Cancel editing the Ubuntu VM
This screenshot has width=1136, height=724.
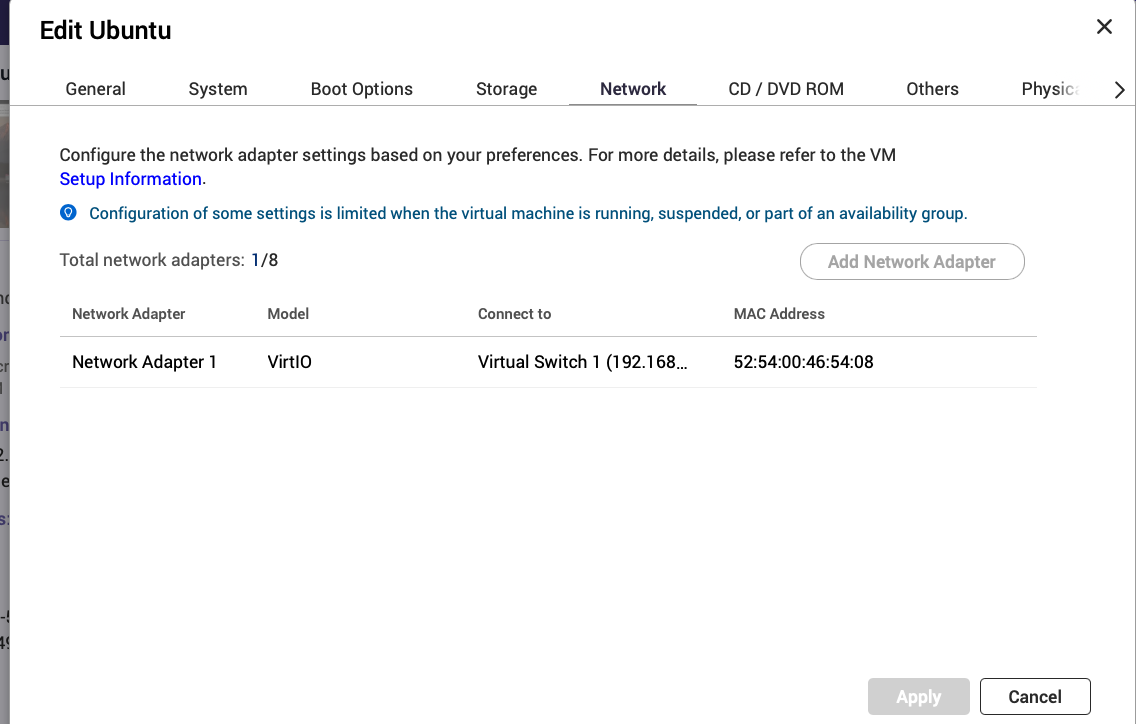[x=1034, y=696]
